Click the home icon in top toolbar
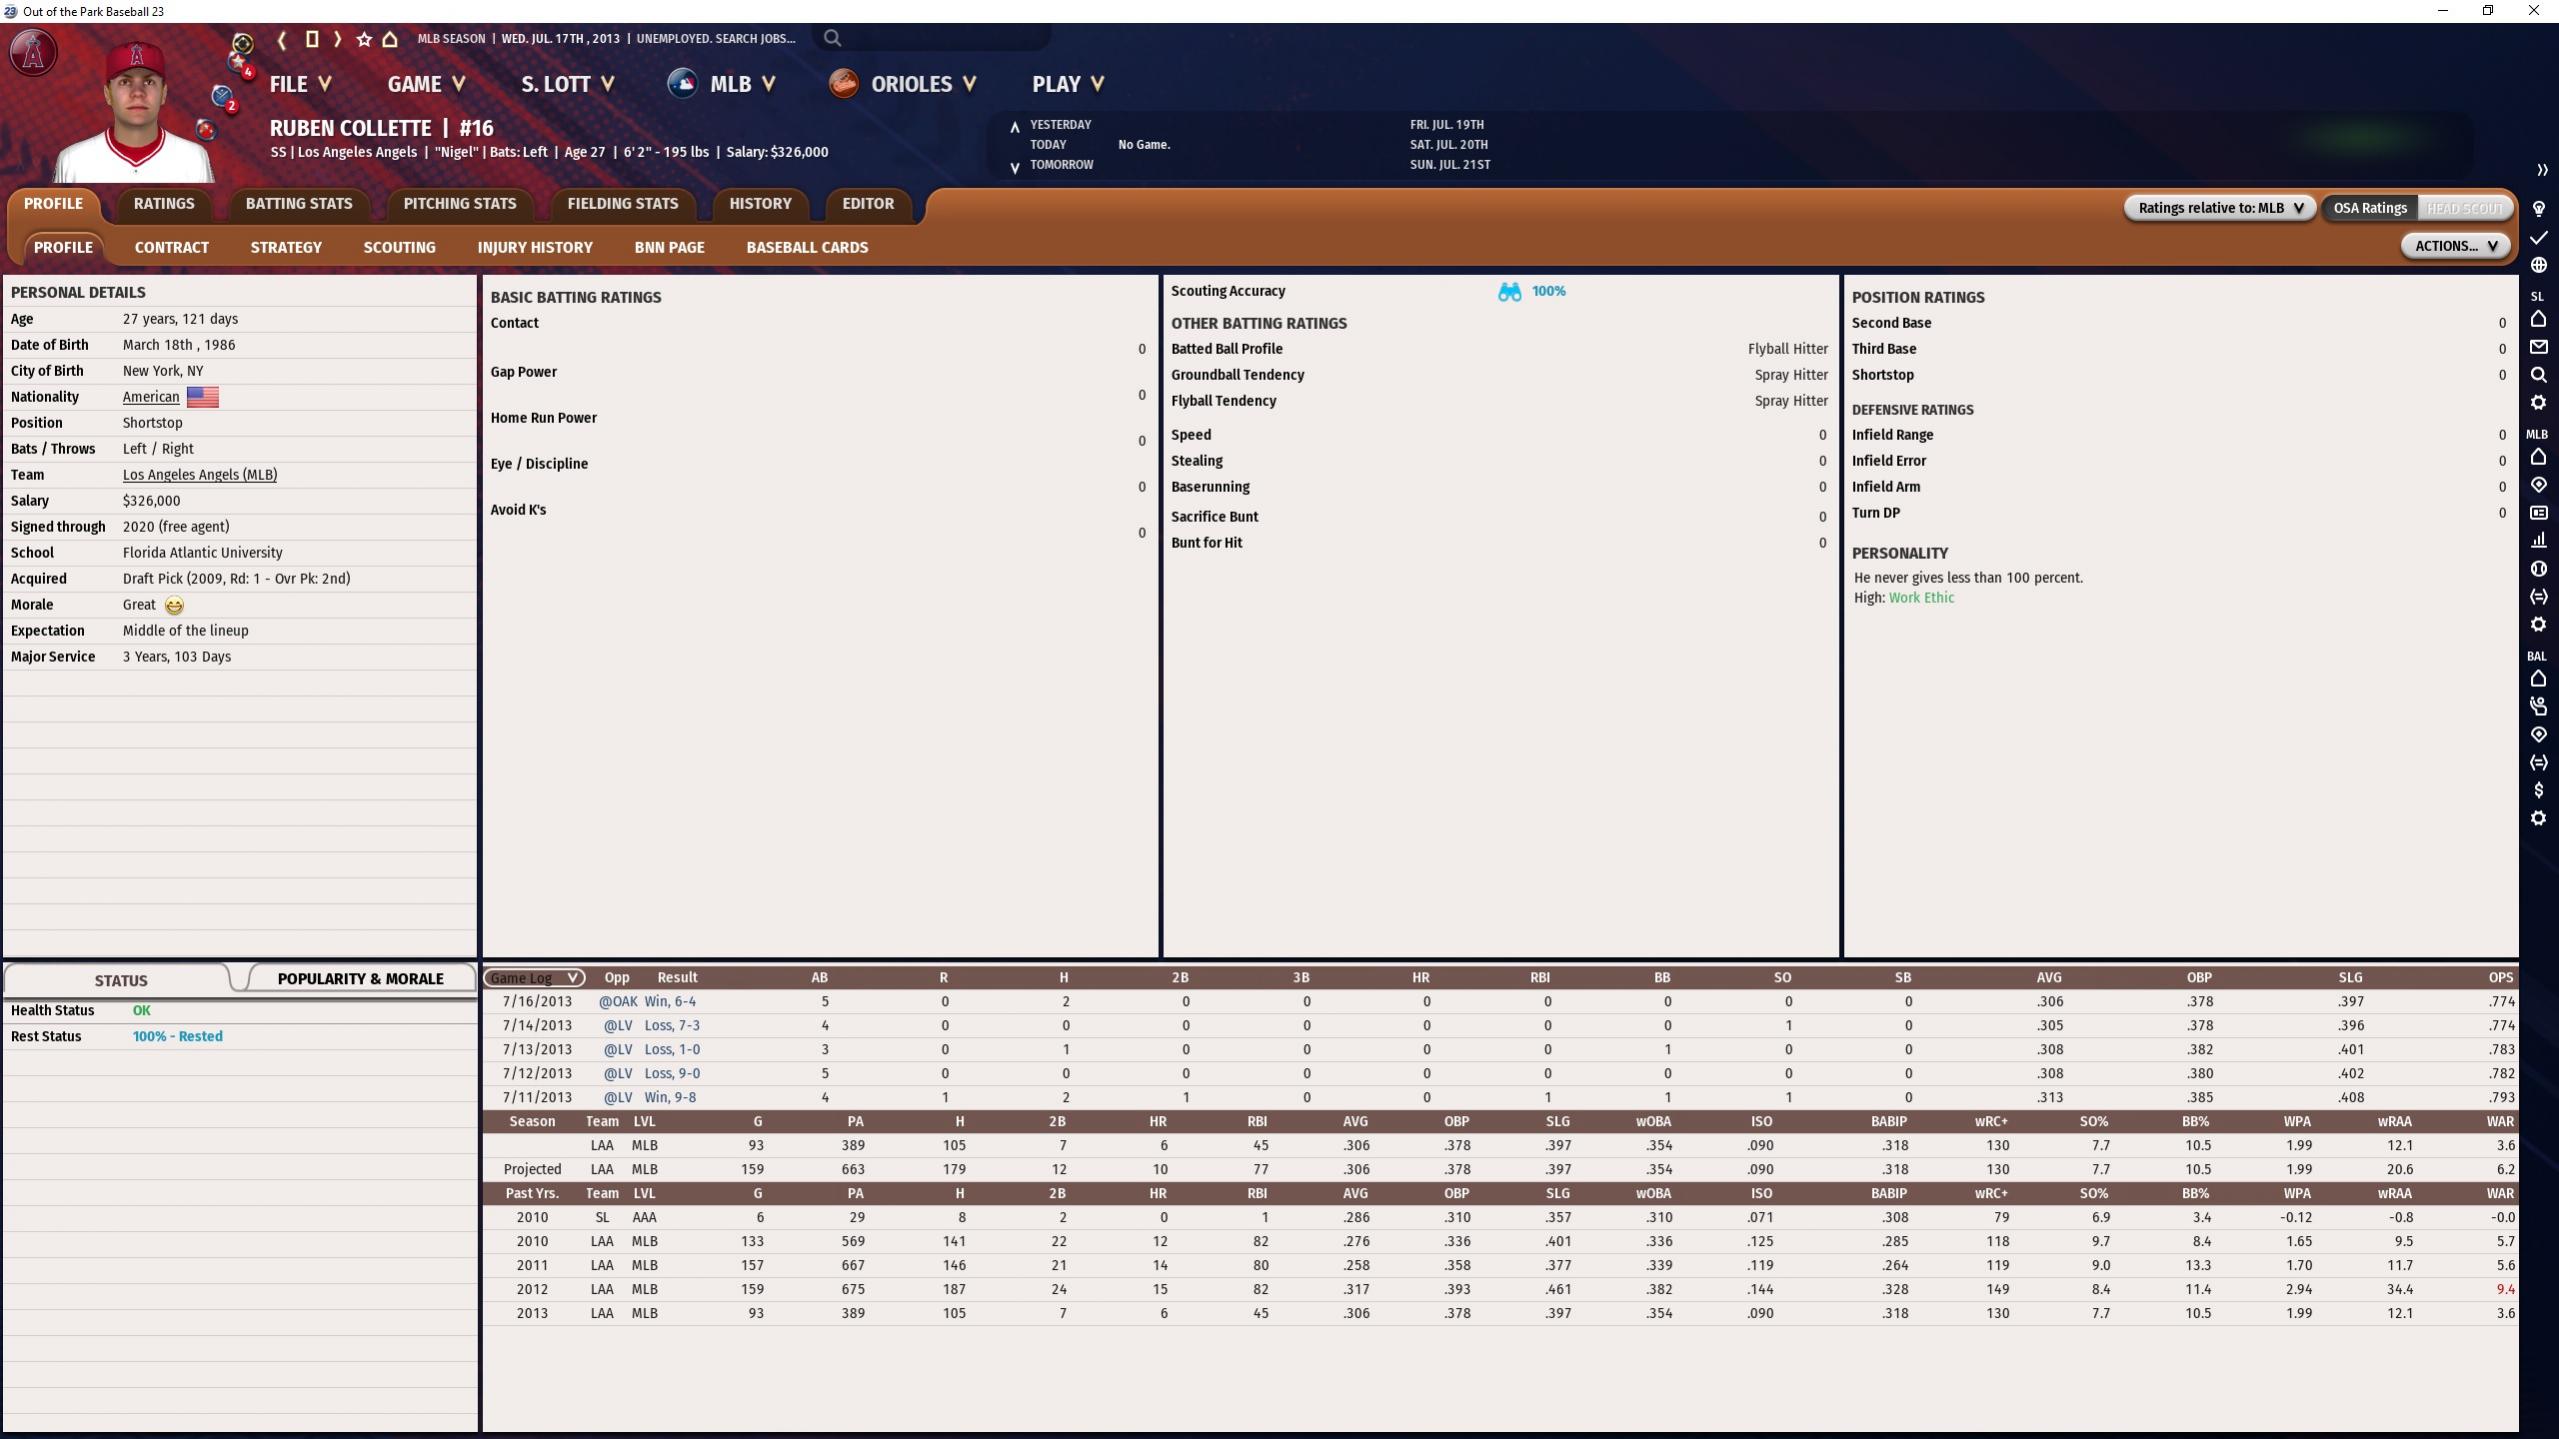 tap(390, 39)
